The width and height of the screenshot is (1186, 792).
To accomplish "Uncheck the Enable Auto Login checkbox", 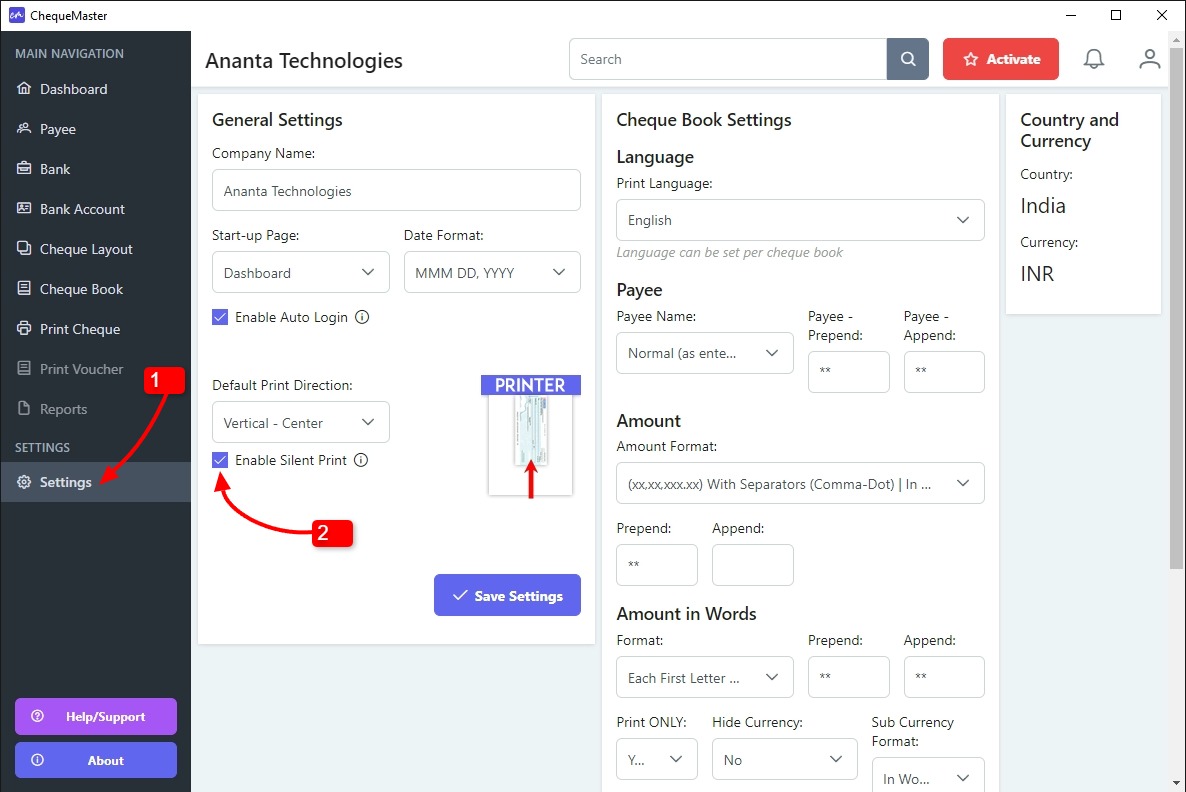I will 220,317.
